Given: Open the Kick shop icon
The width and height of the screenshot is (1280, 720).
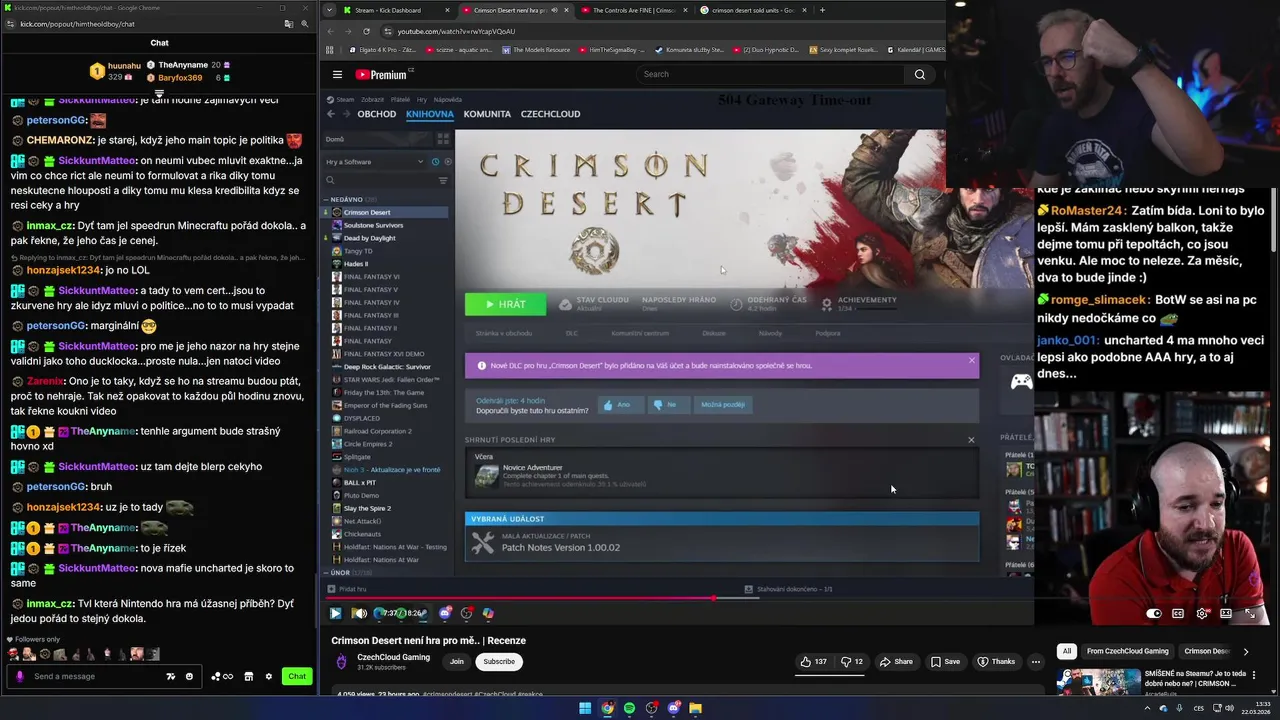Looking at the screenshot, I should (249, 676).
